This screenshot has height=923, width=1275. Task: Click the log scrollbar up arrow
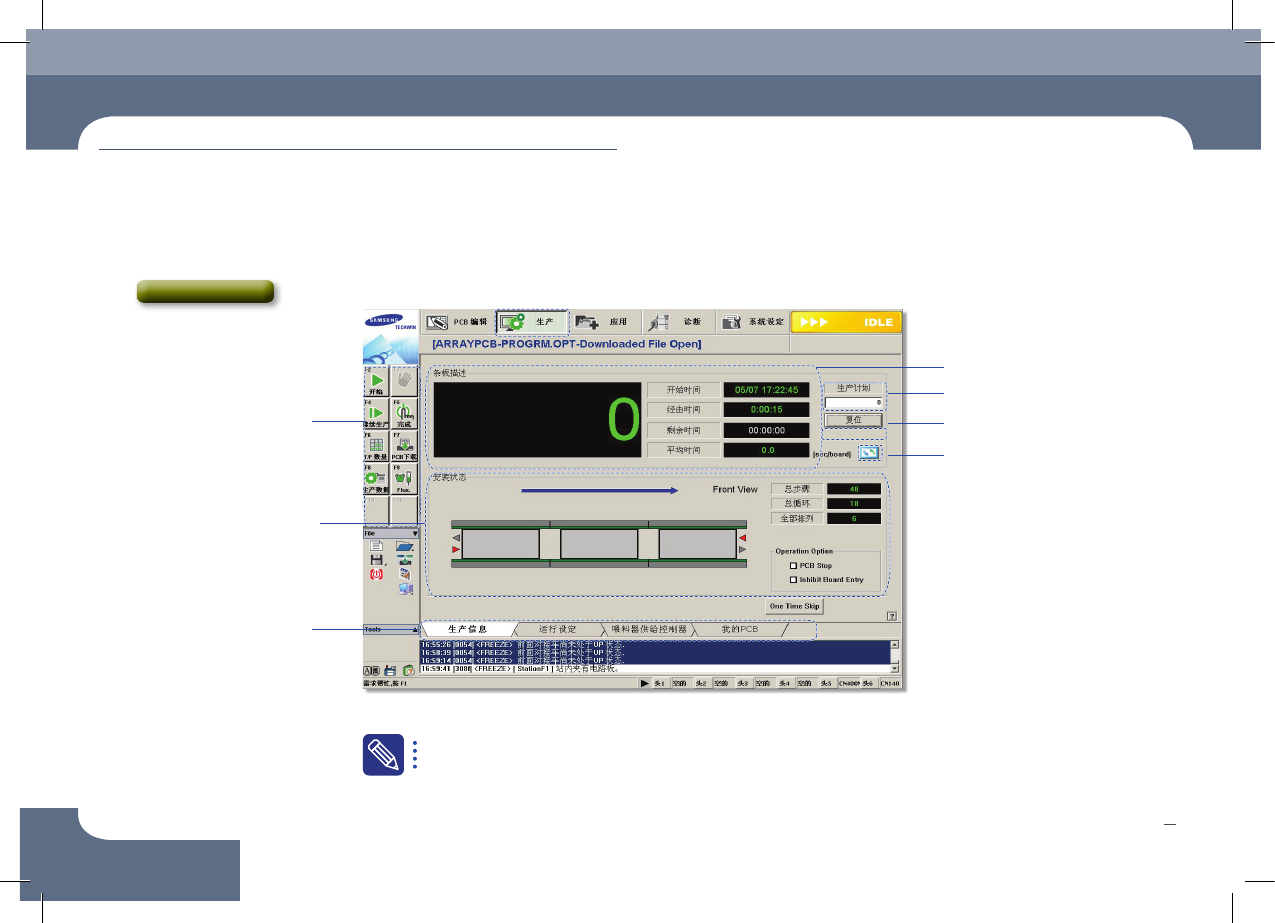tap(895, 645)
